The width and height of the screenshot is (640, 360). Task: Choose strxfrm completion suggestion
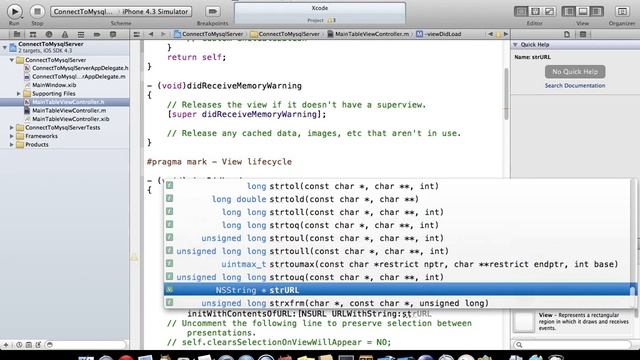pyautogui.click(x=398, y=303)
